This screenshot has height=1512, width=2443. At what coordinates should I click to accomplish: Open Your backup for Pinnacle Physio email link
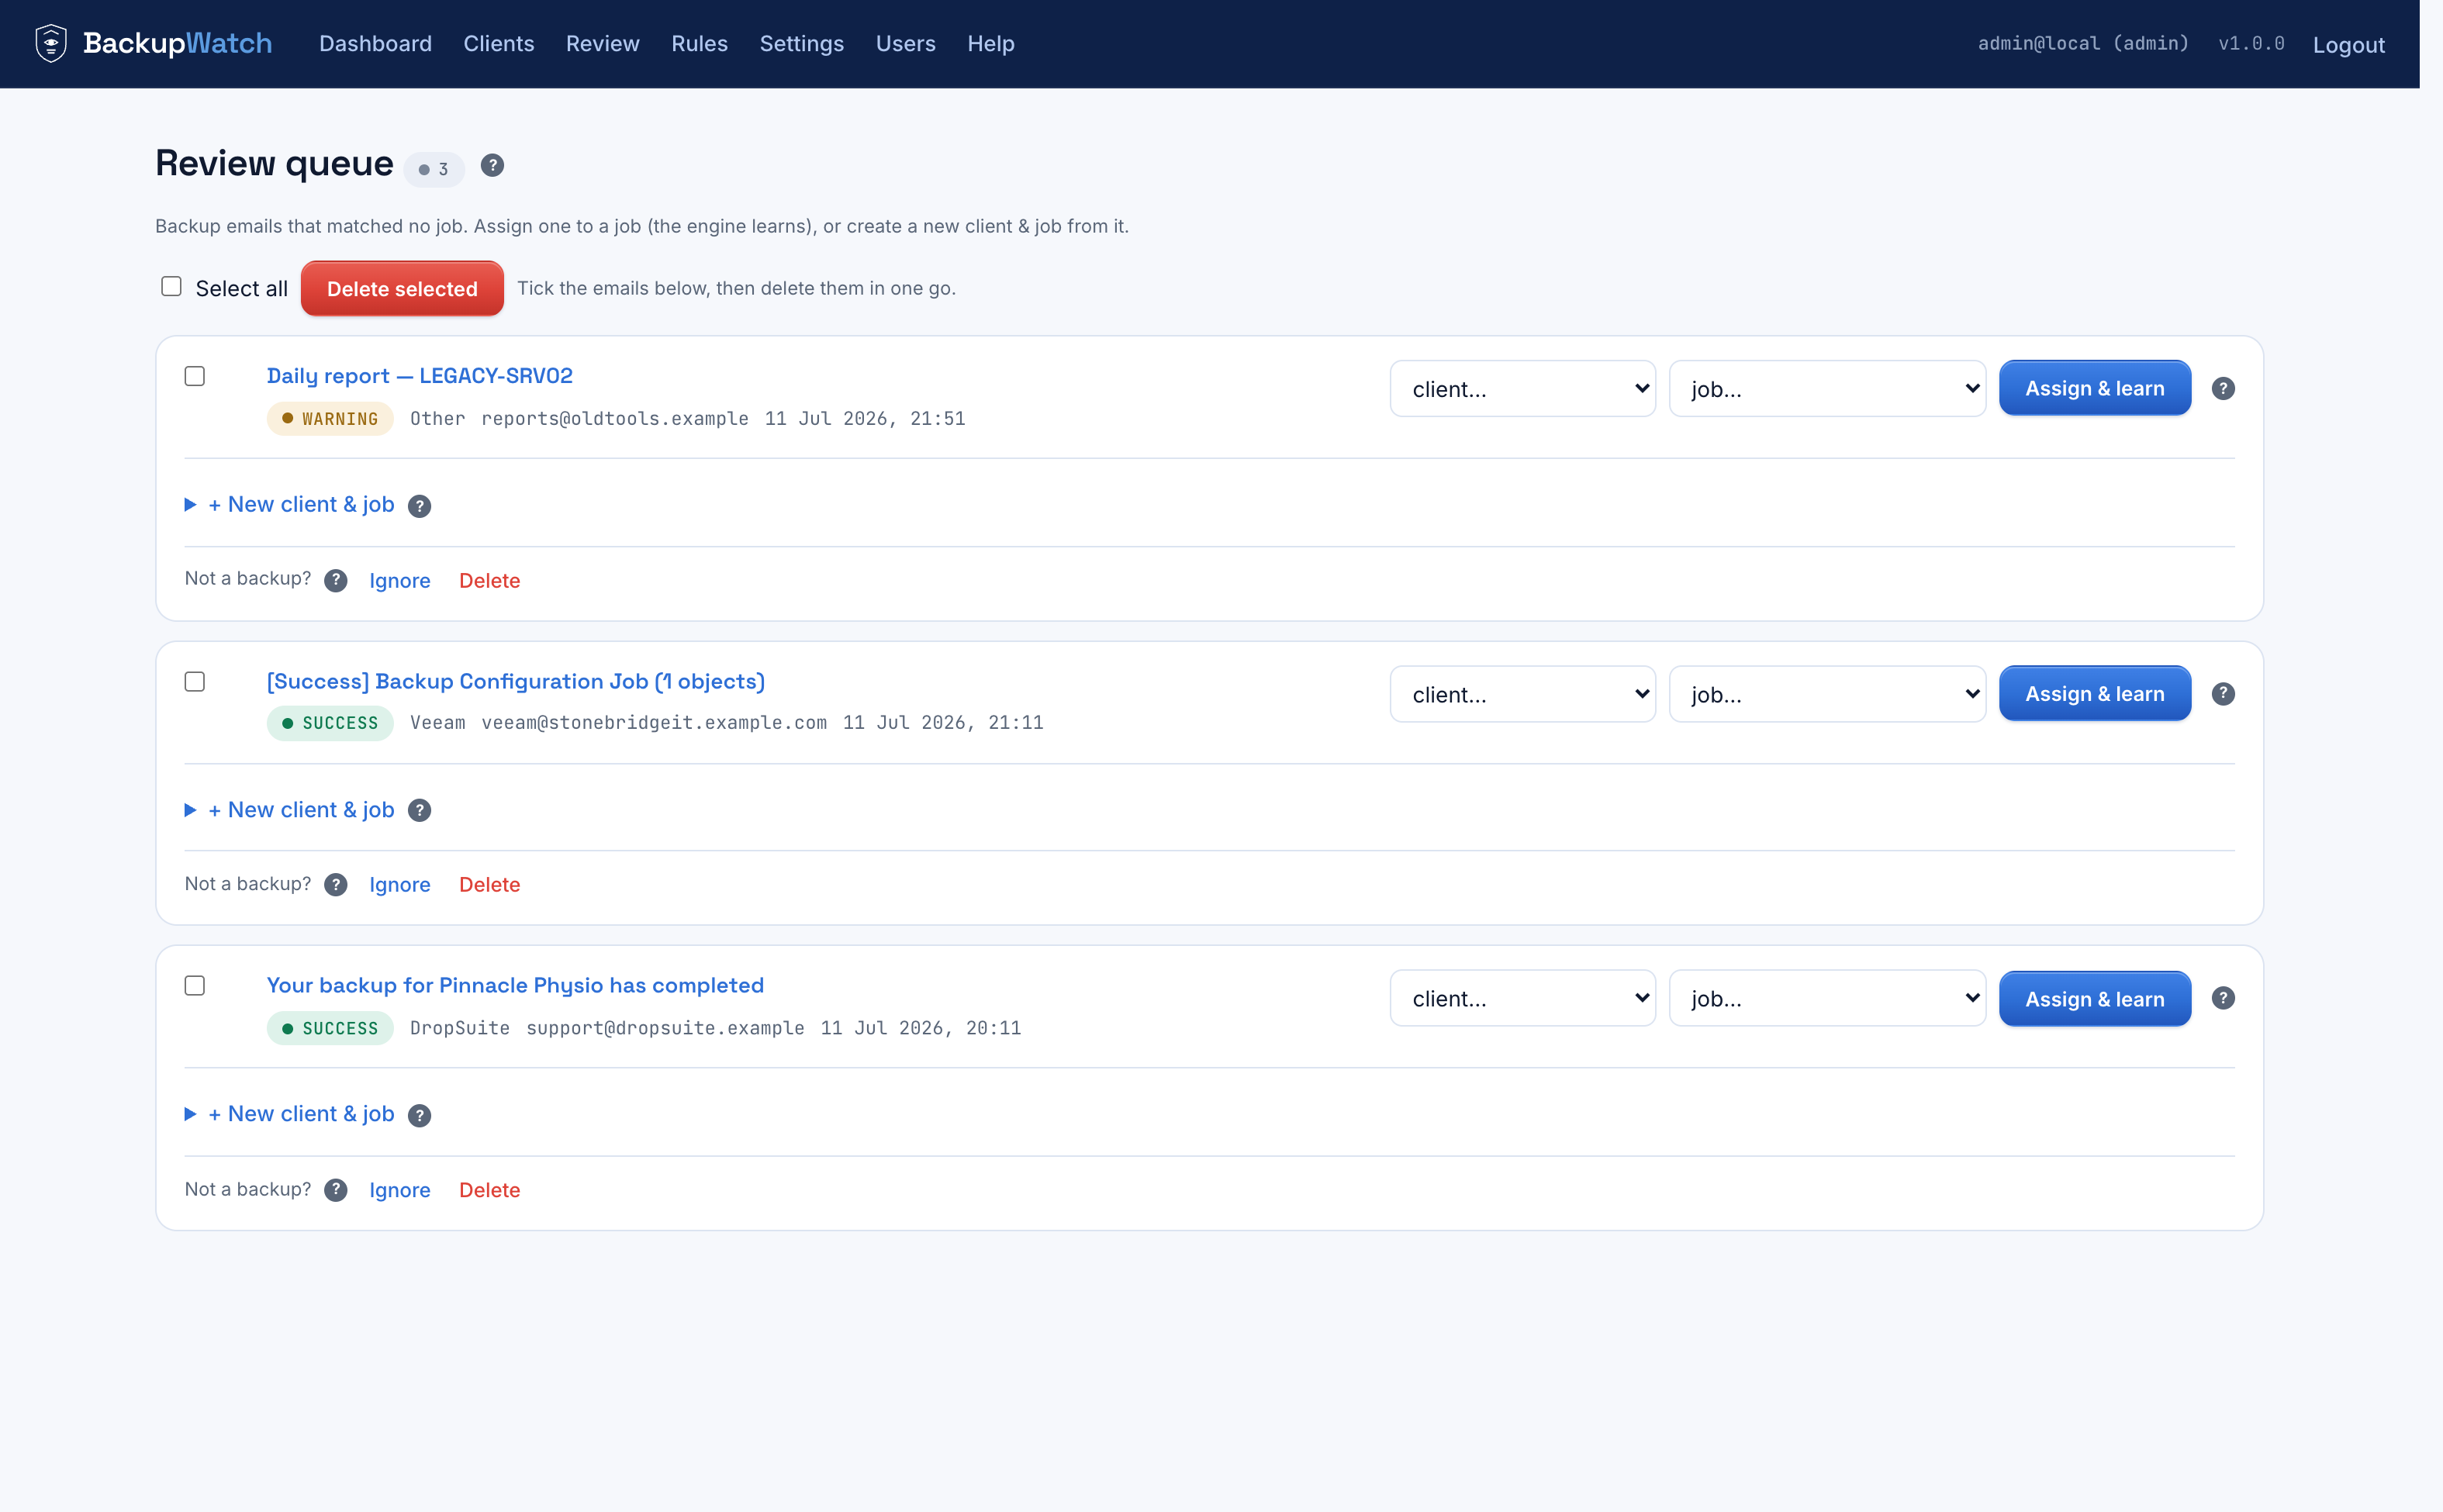[515, 986]
